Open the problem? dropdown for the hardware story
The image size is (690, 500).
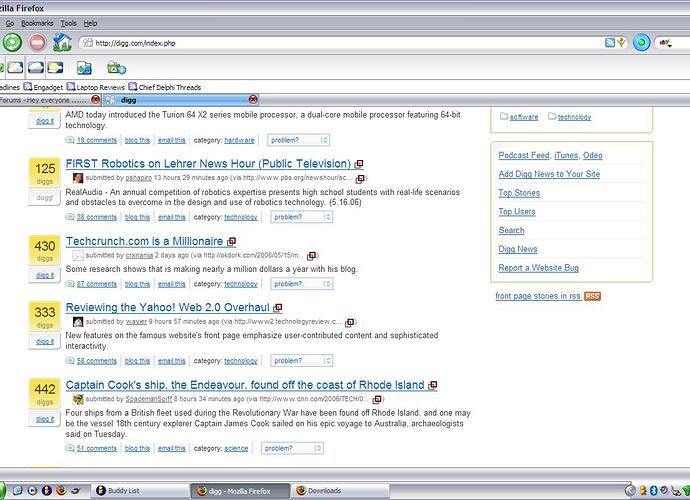(x=298, y=140)
